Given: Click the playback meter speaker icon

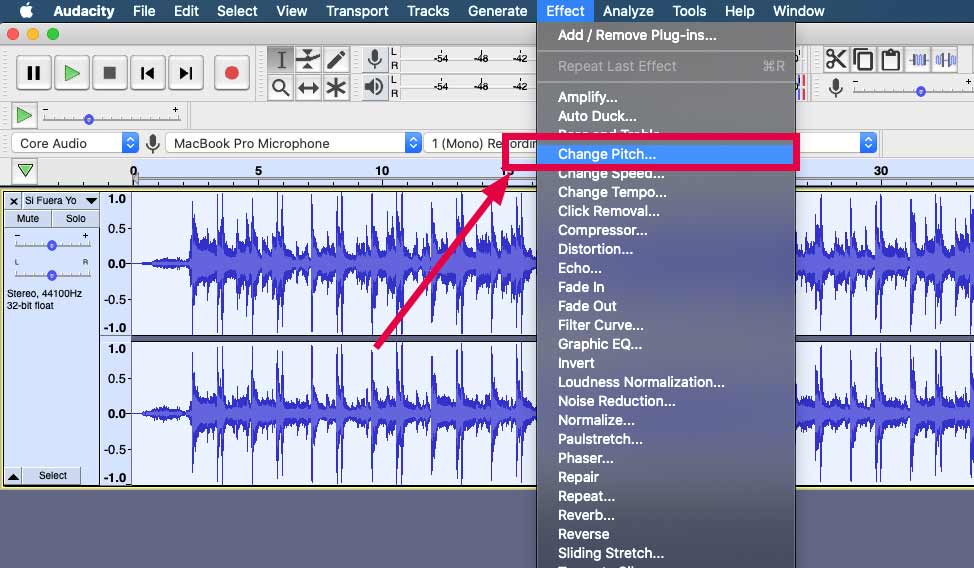Looking at the screenshot, I should pos(374,86).
